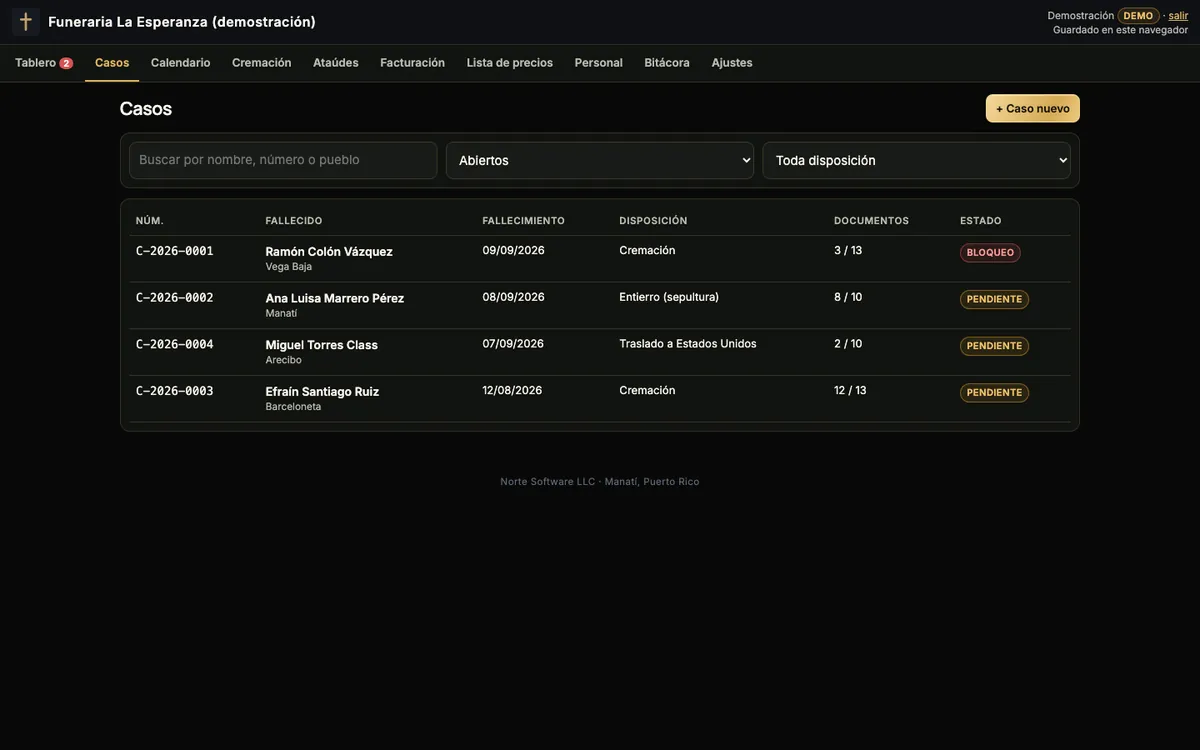Click the cross logo icon beside Funeraria La Esperanza
Screen dimensions: 1200x750
(x=26, y=22)
